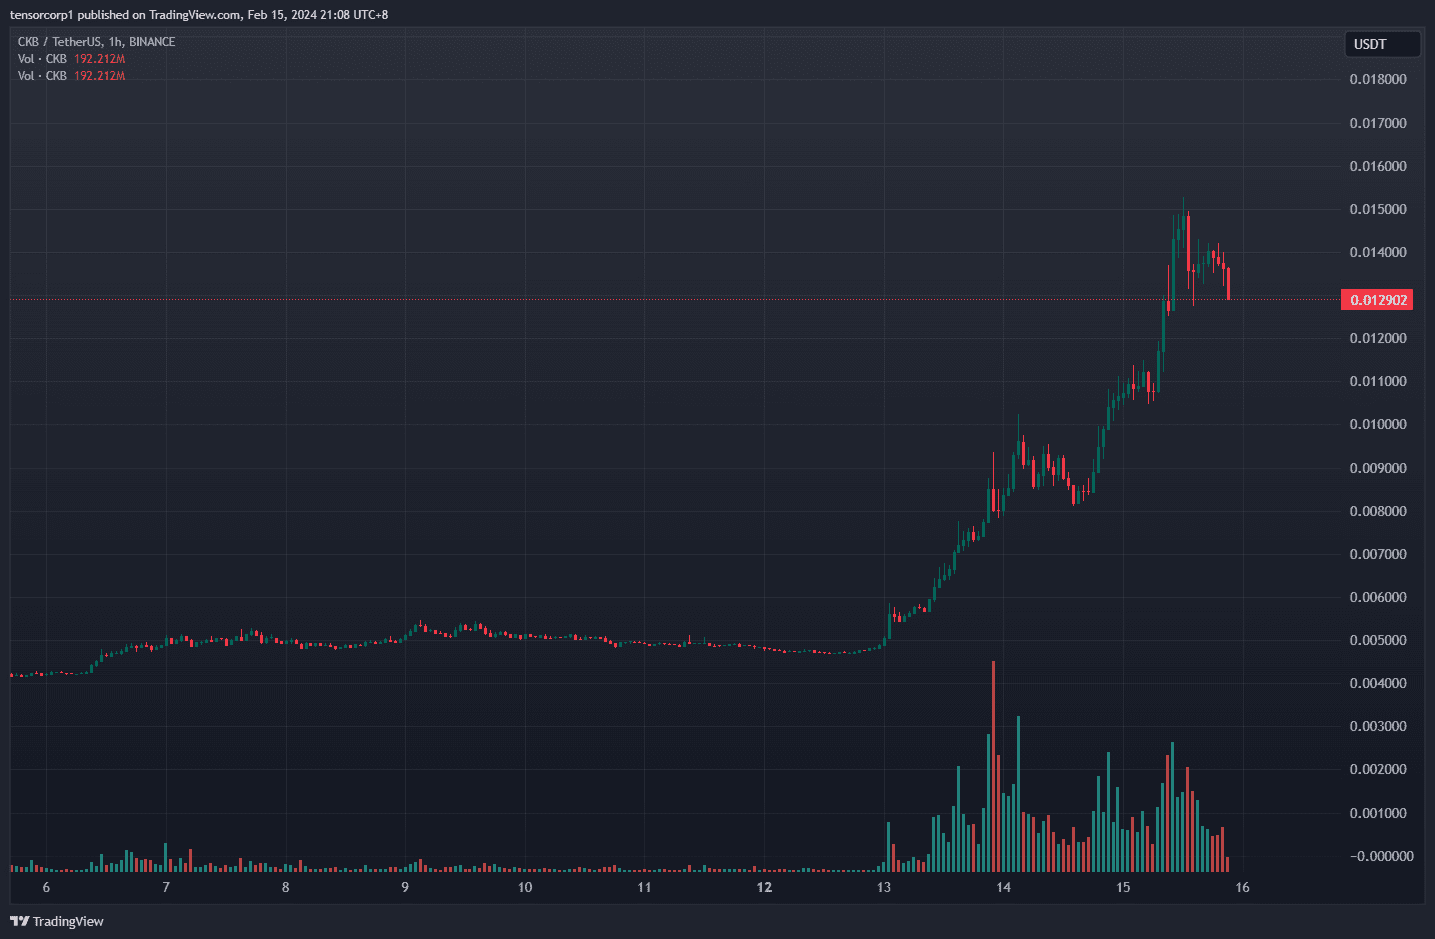Click the time axis date label 13

pos(884,887)
